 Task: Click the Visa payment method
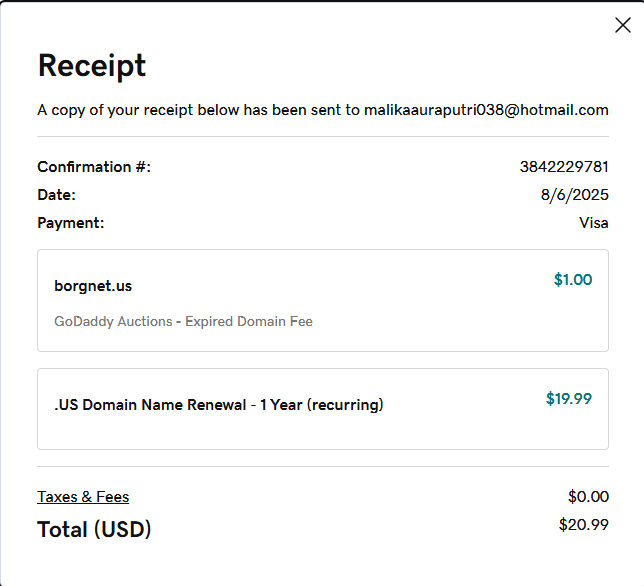(x=593, y=223)
